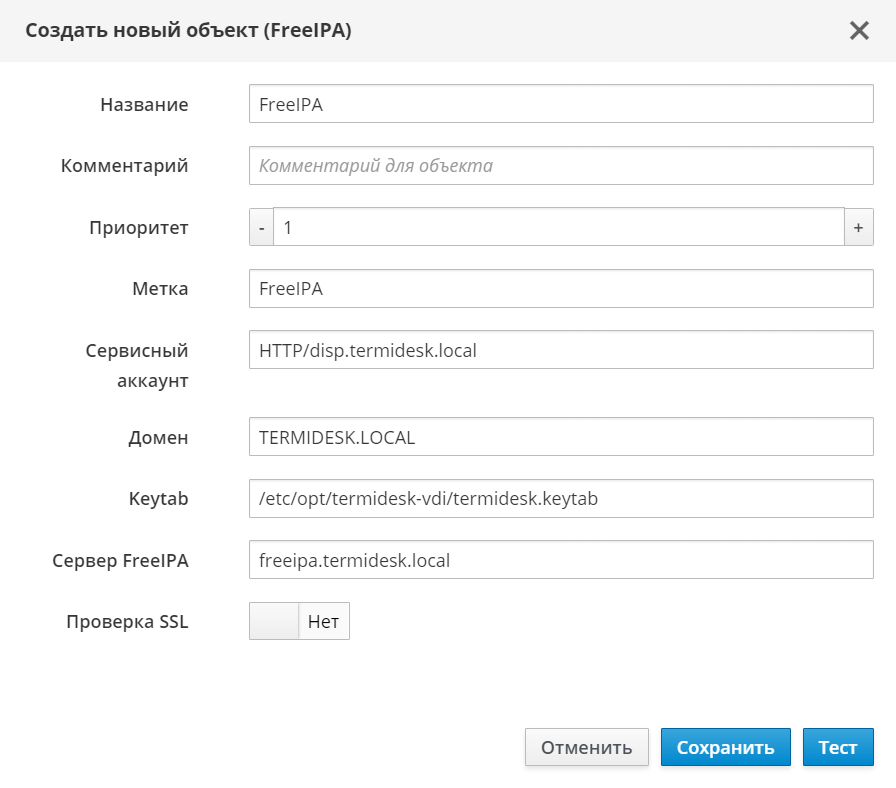Close the FreeIPA creation dialog

tap(859, 31)
